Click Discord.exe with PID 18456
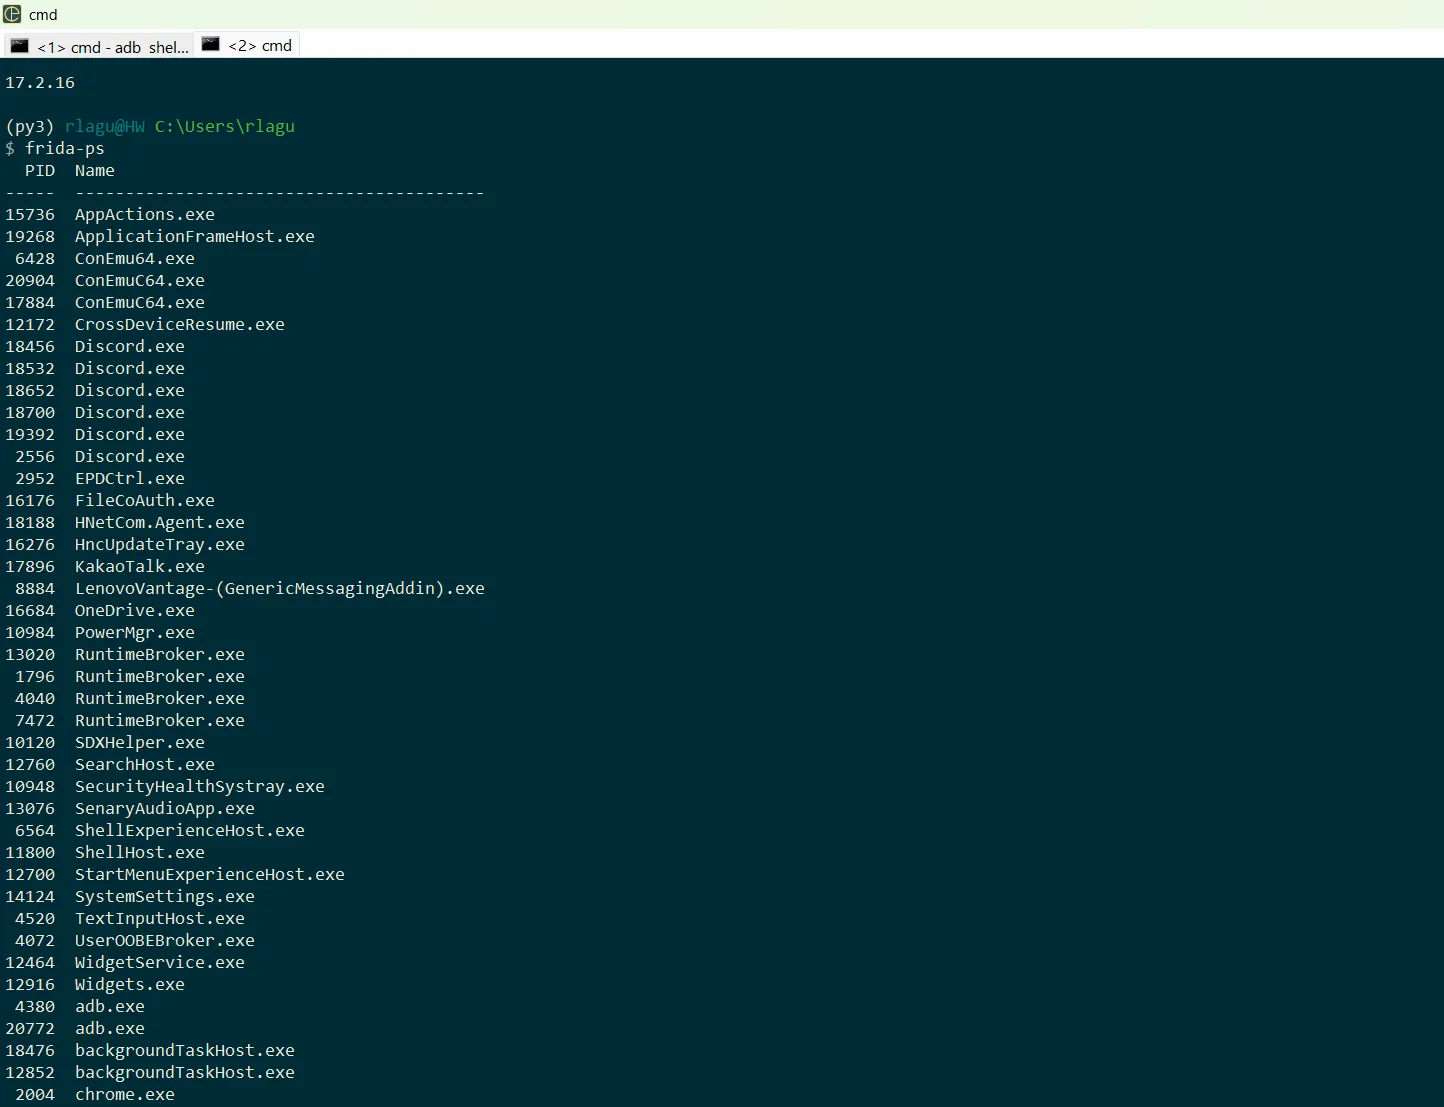 click(x=130, y=346)
